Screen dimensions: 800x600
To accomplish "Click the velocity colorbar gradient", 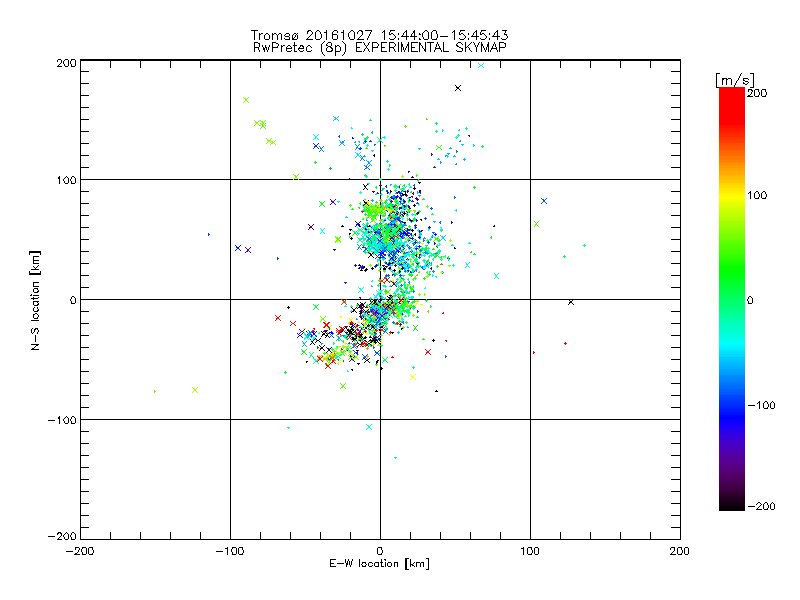I will click(x=732, y=299).
